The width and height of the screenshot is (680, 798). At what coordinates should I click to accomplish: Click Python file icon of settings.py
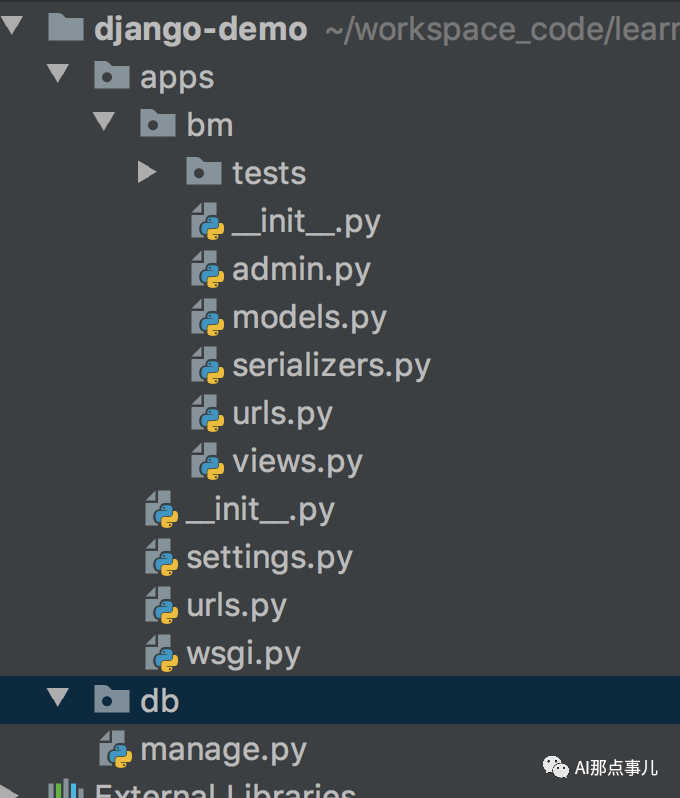162,557
